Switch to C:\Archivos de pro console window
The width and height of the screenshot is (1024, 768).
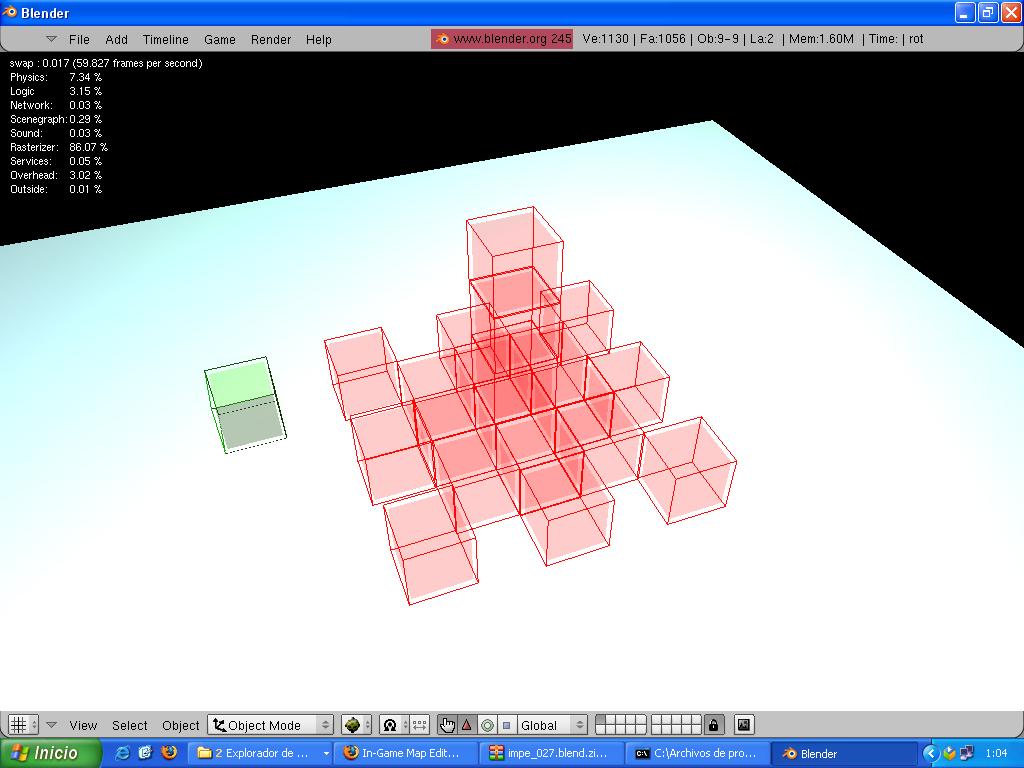697,753
